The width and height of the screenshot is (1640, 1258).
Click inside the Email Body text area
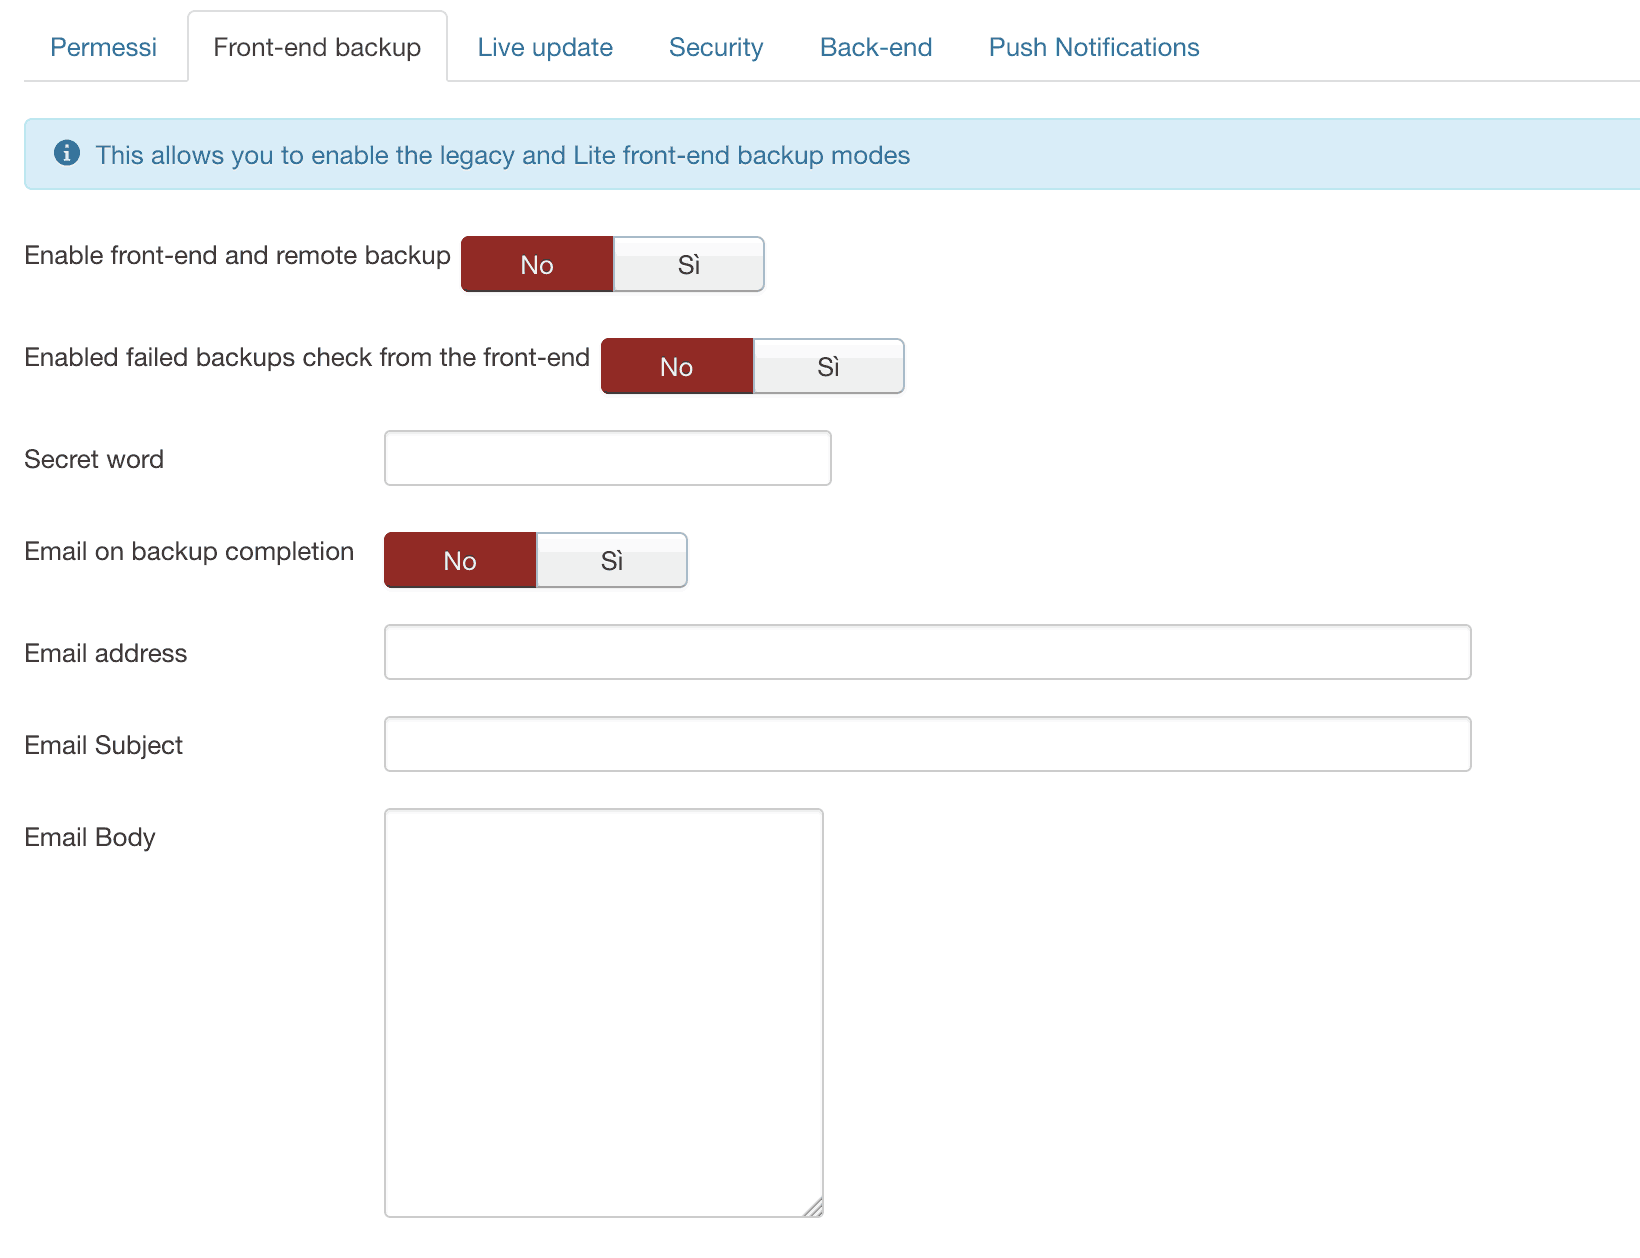(604, 1013)
